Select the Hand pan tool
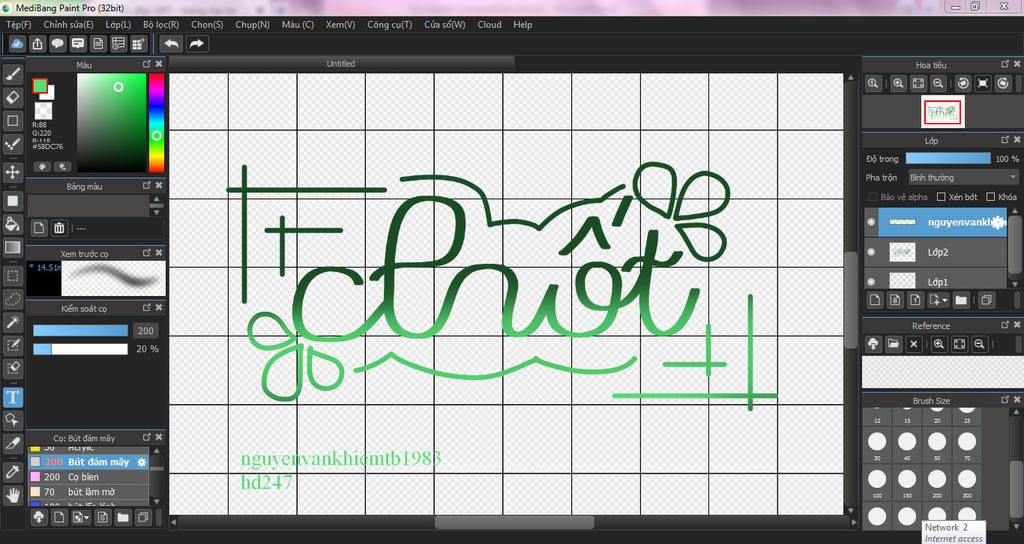Viewport: 1024px width, 544px height. coord(12,495)
